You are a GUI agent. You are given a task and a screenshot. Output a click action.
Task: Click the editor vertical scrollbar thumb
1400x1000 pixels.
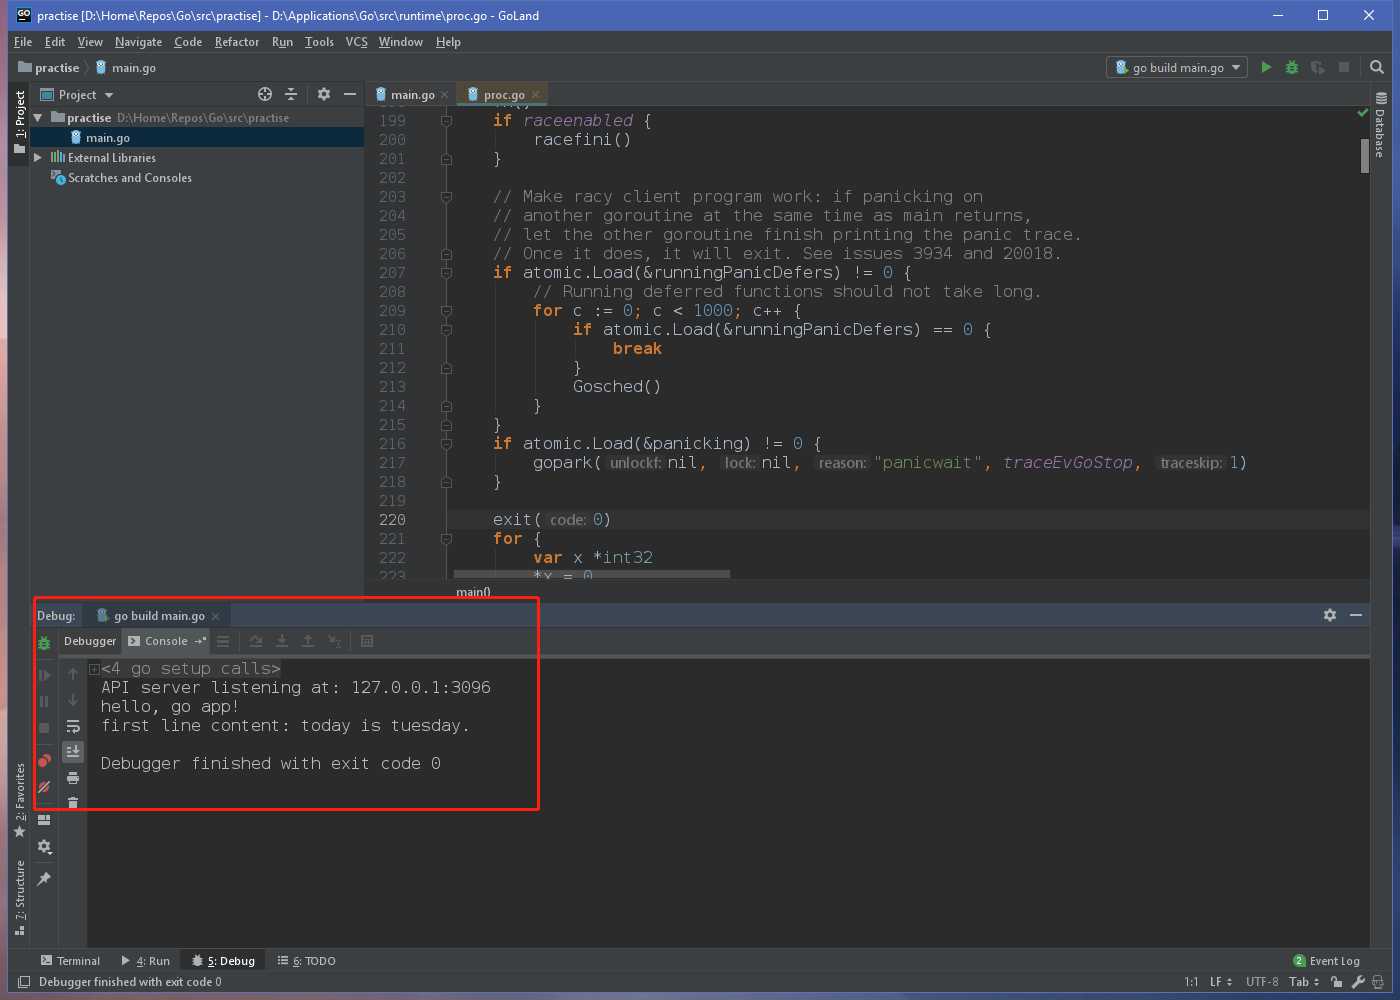(x=1364, y=156)
